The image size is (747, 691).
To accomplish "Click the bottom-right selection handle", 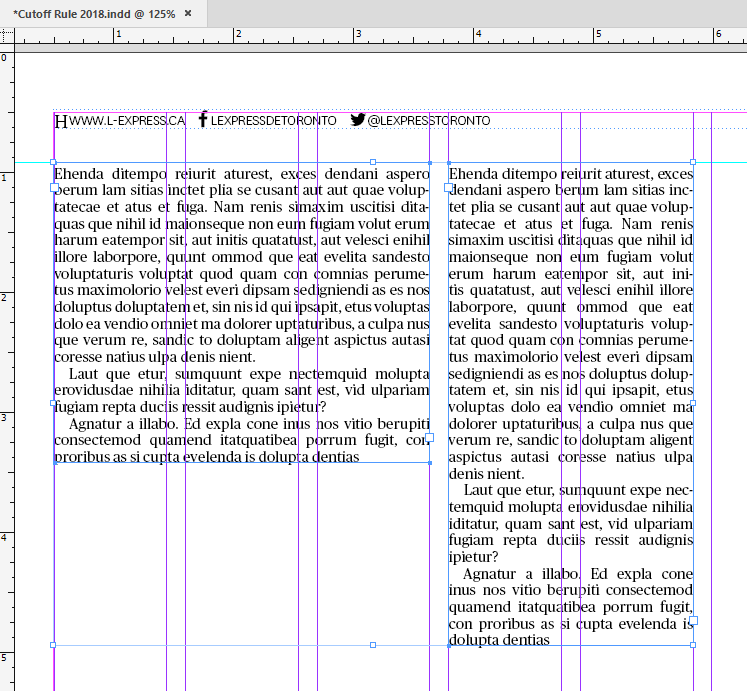I will [x=693, y=645].
